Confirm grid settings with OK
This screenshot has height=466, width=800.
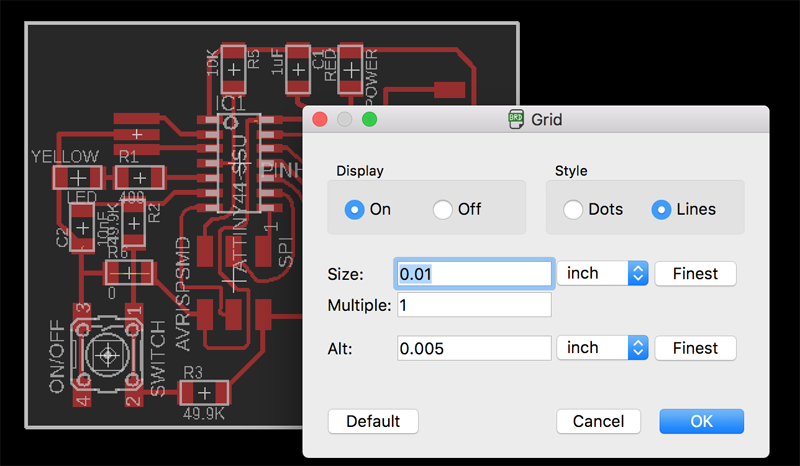click(702, 422)
